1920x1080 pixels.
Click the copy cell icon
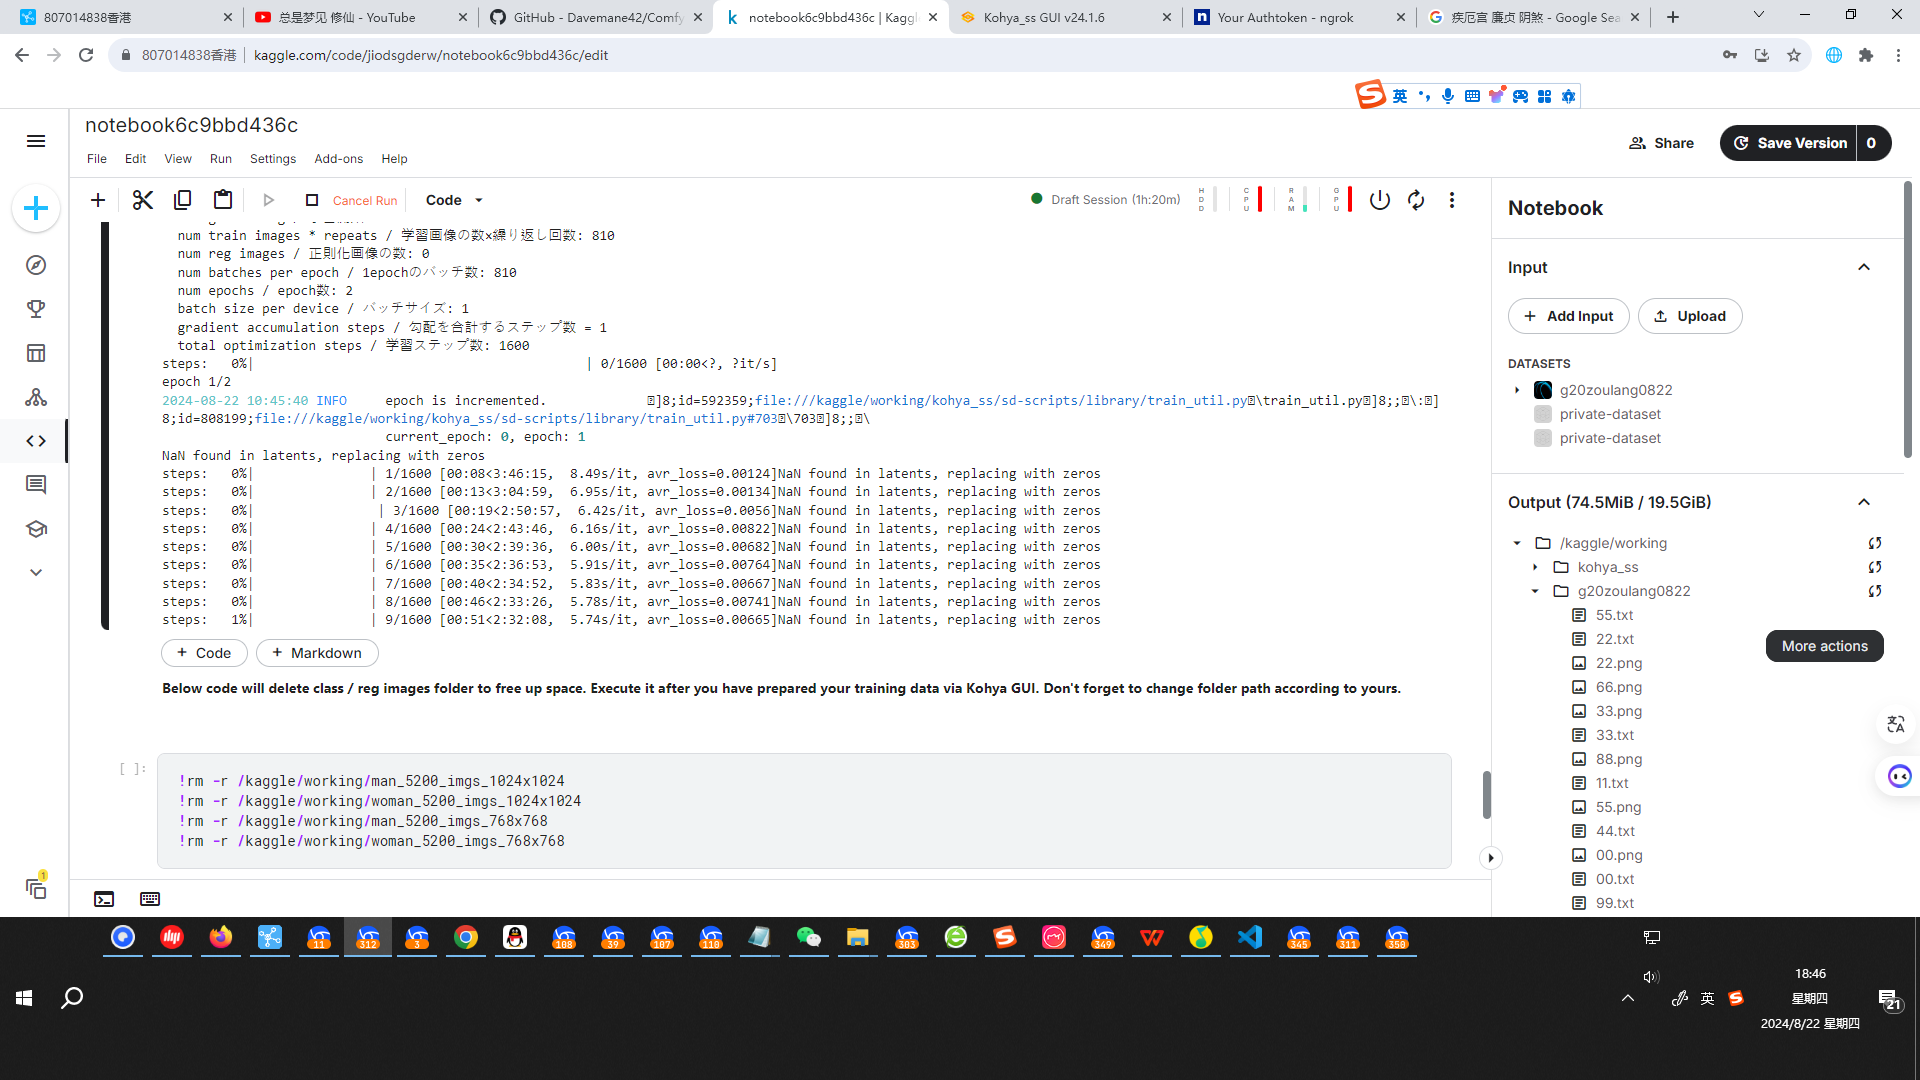(x=182, y=200)
